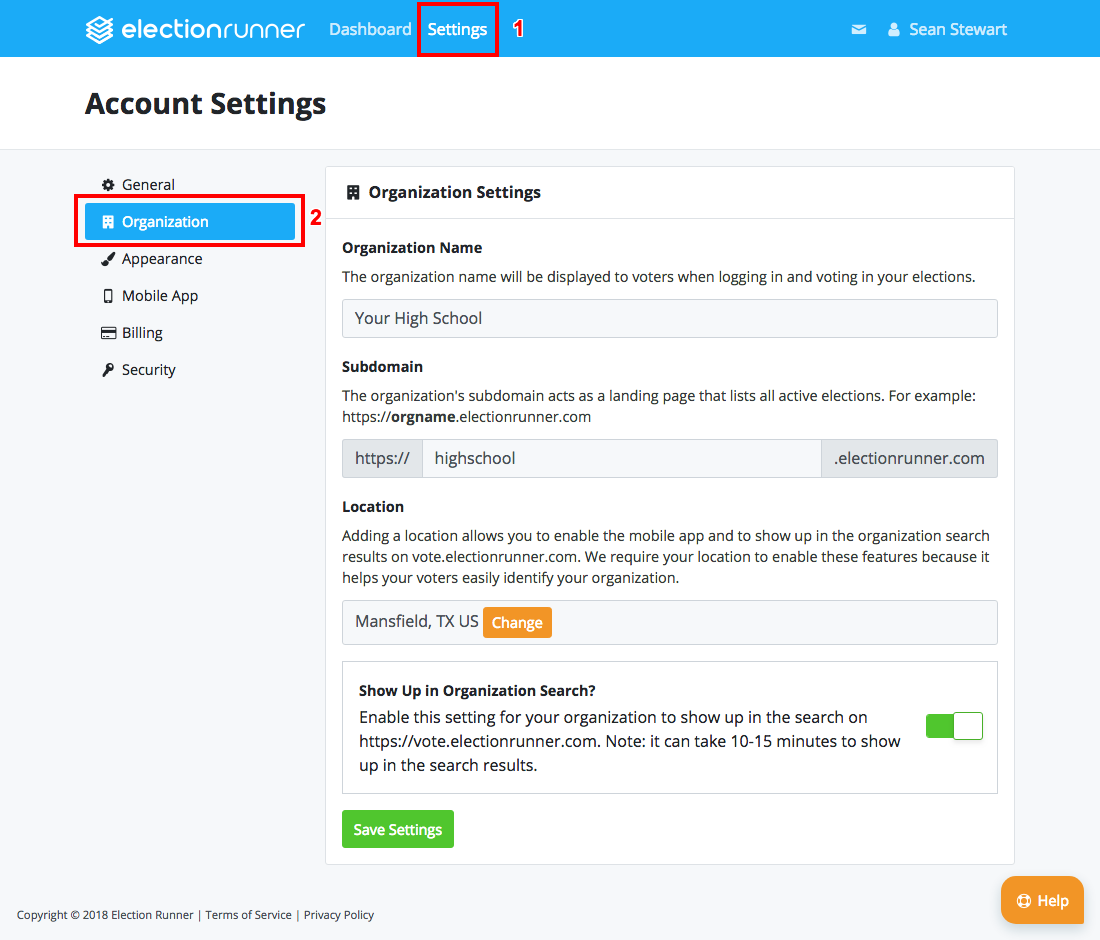The width and height of the screenshot is (1100, 940).
Task: Follow the Terms of Service link
Action: [x=248, y=915]
